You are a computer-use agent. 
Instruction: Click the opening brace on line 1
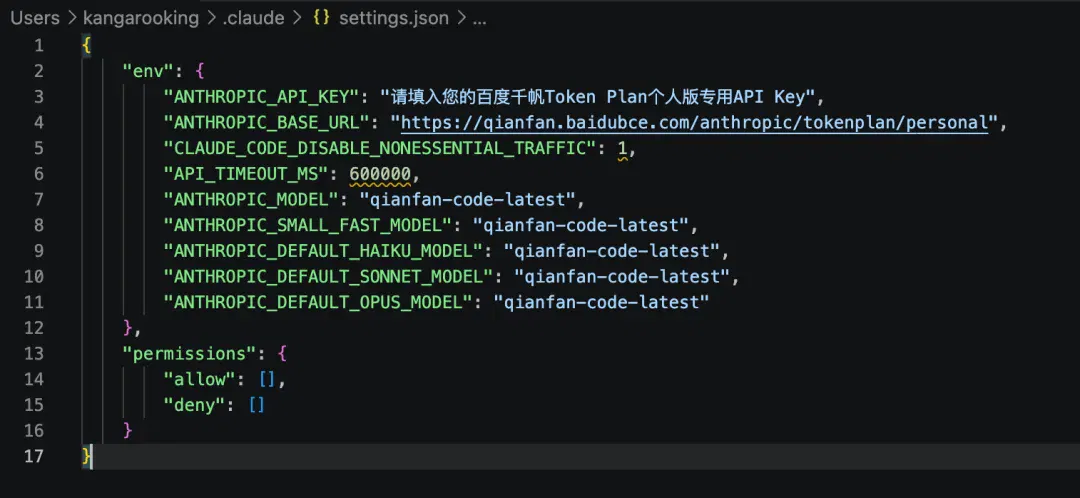click(x=85, y=45)
